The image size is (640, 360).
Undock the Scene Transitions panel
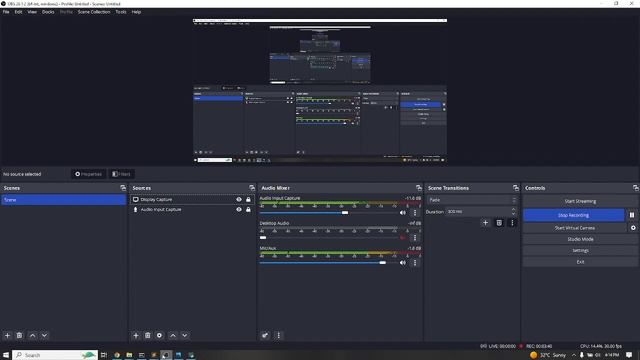click(x=516, y=188)
